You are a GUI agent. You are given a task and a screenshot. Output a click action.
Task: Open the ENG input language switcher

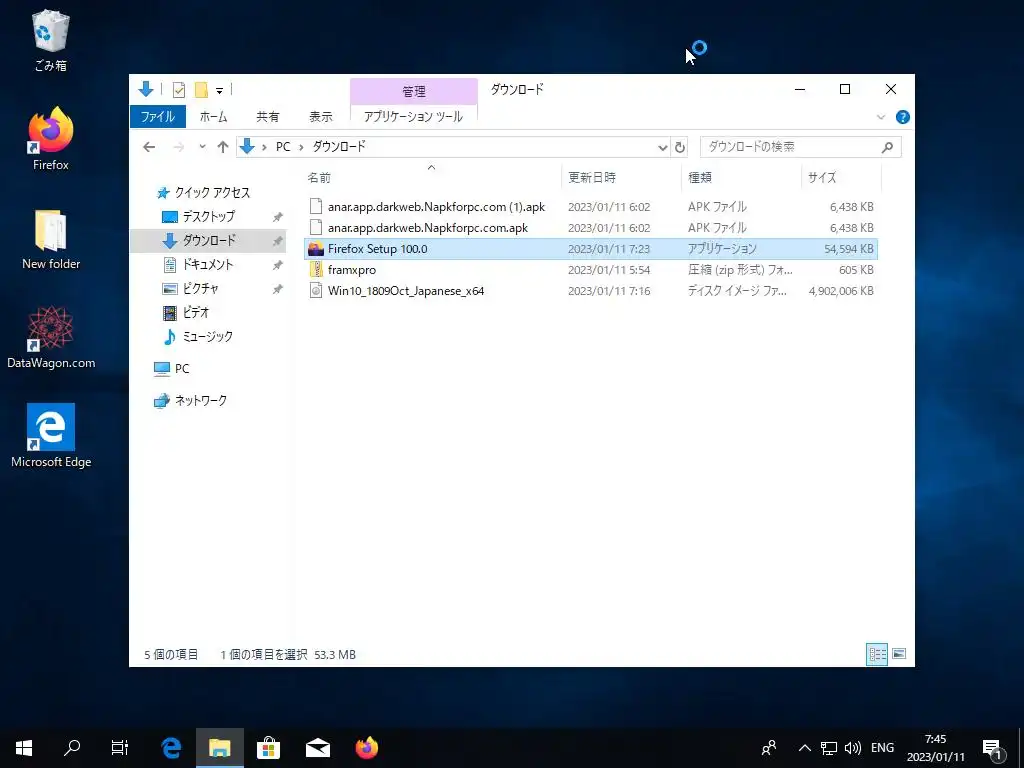(882, 748)
